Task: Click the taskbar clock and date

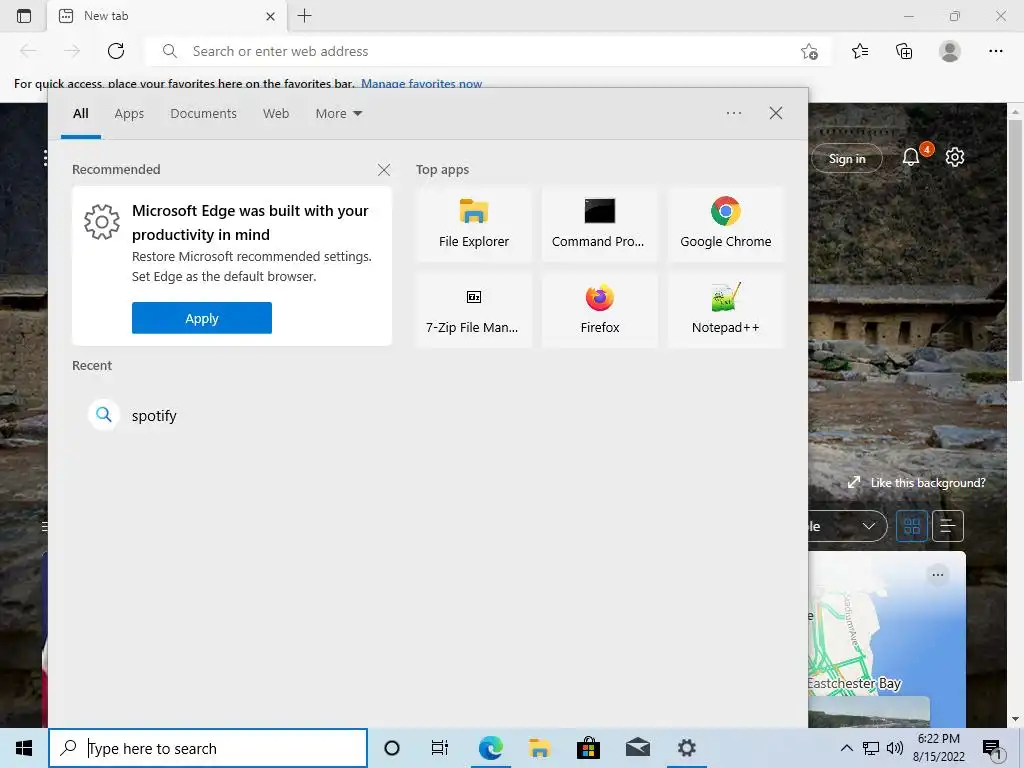Action: point(938,748)
